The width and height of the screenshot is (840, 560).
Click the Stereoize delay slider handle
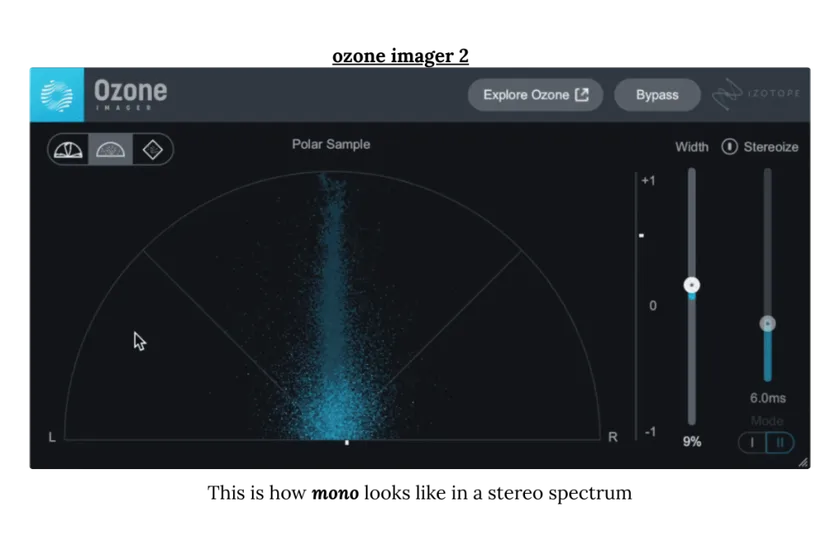click(x=768, y=324)
